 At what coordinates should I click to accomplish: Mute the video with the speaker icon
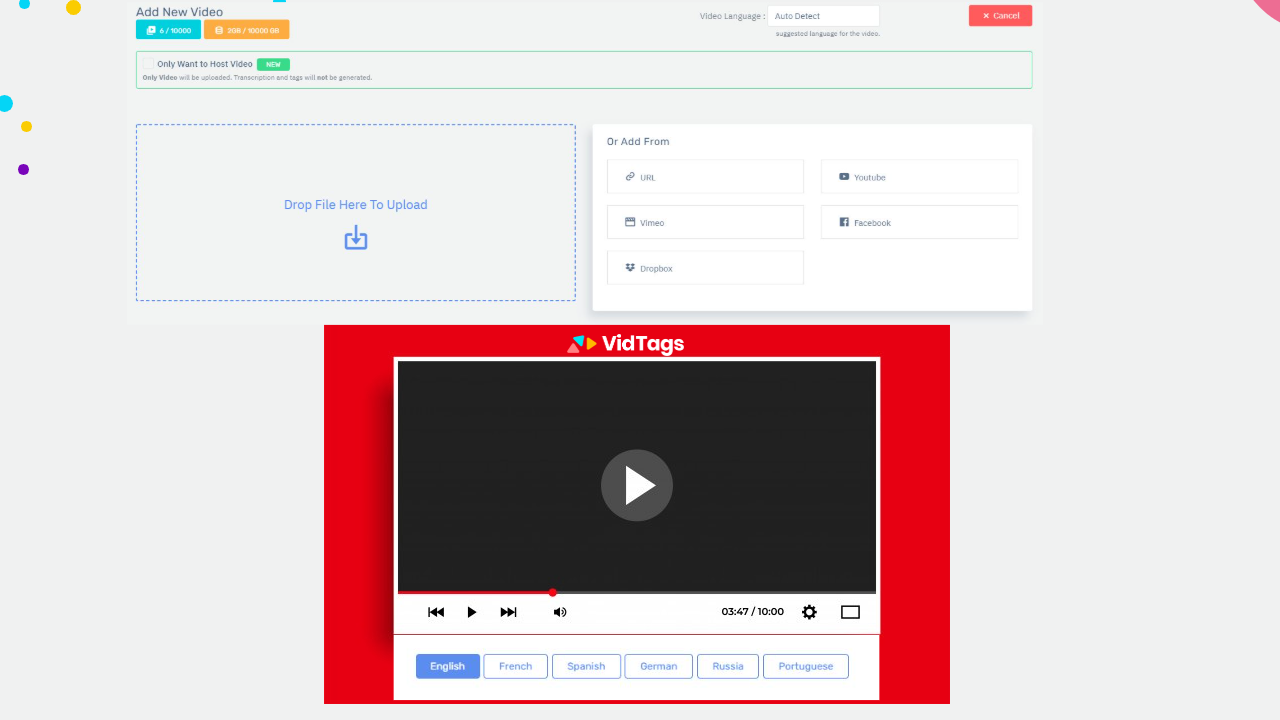point(560,612)
